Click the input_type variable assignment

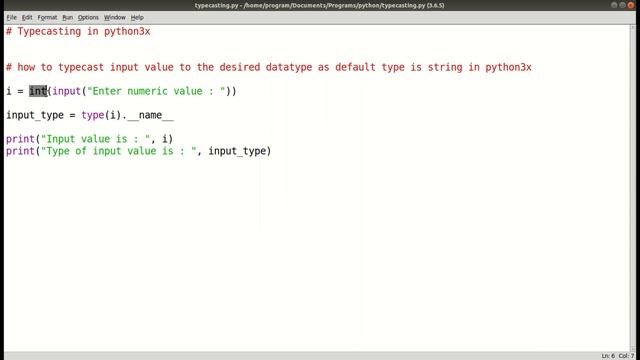[x=90, y=115]
